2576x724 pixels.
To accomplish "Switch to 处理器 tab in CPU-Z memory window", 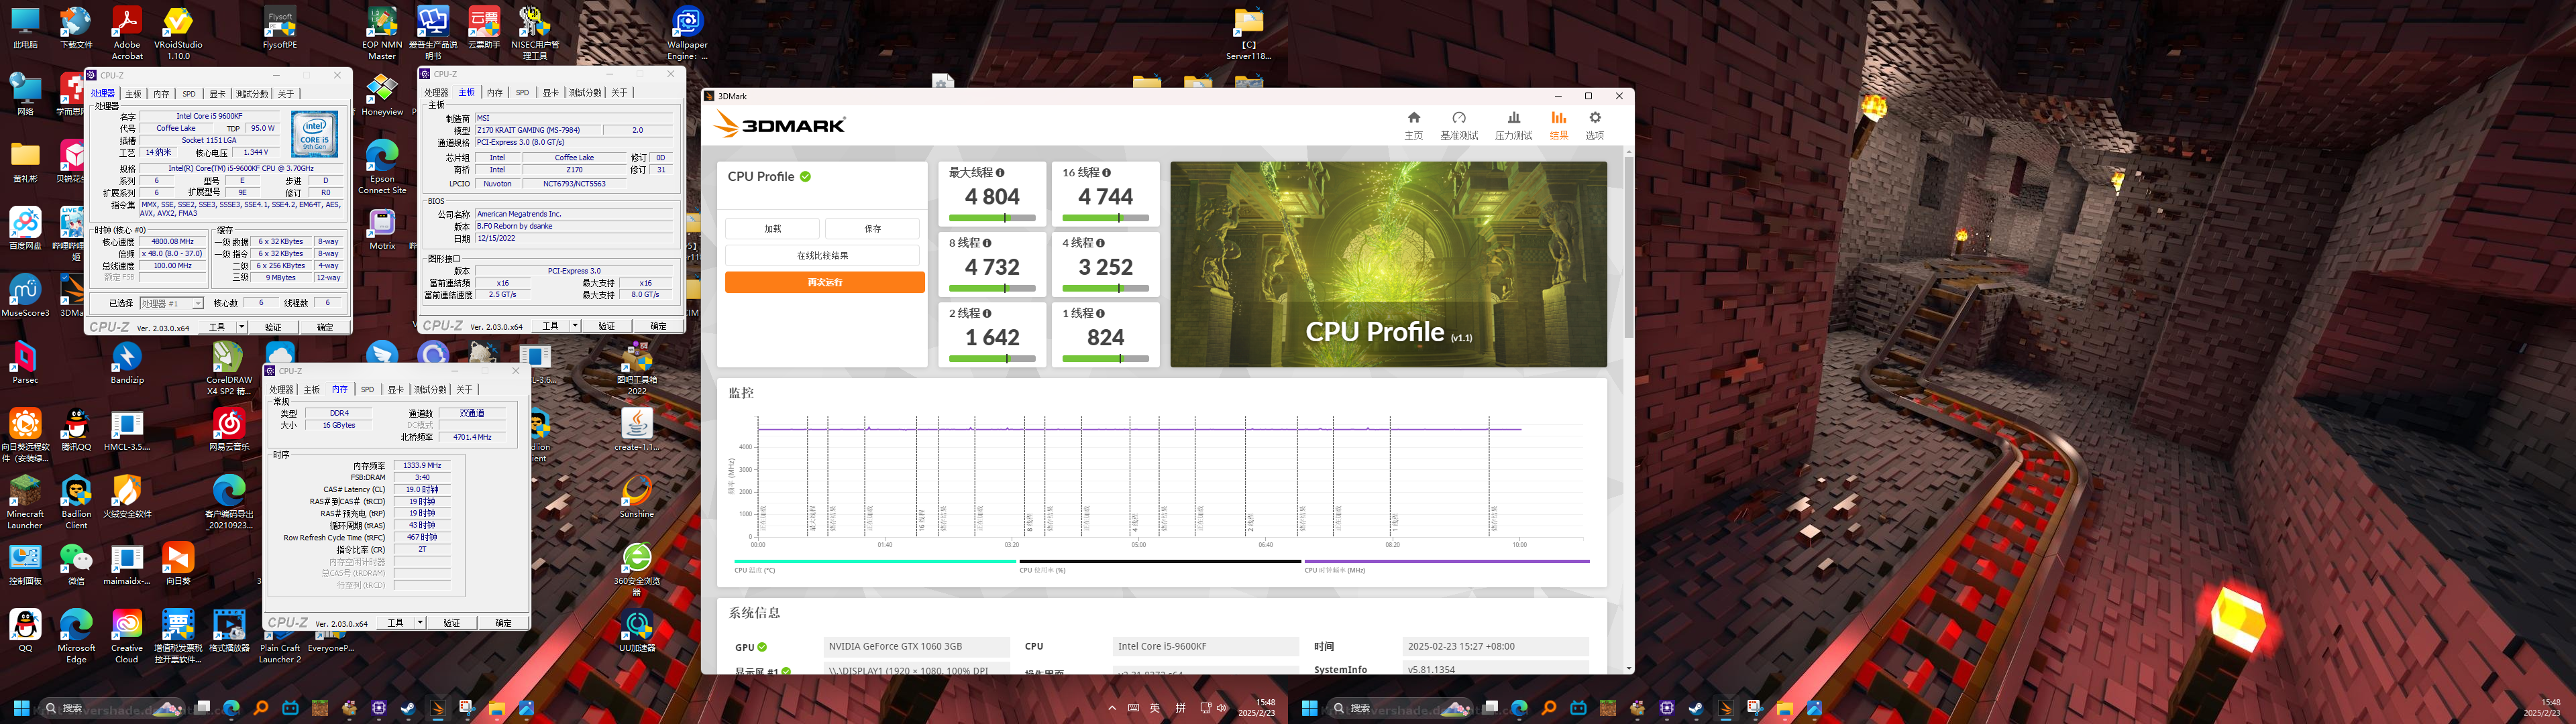I will tap(282, 390).
